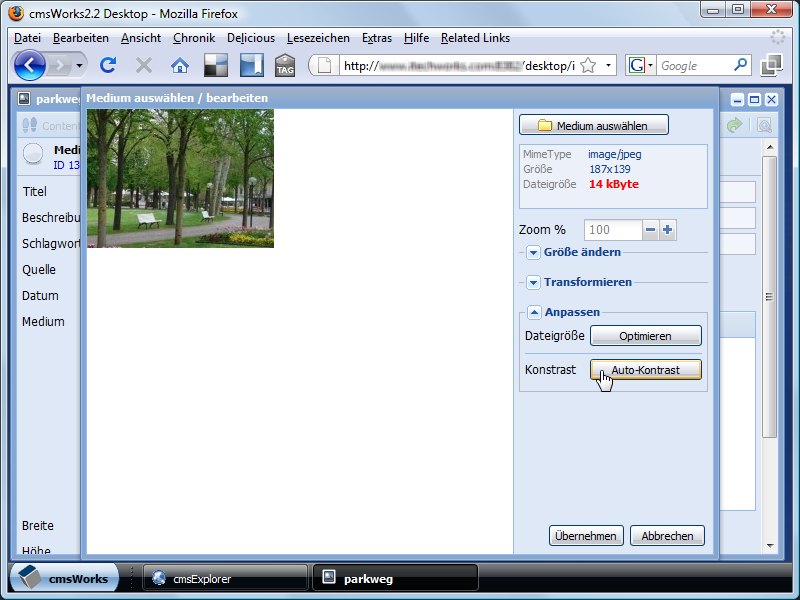Click the Datum field label
Viewport: 800px width, 600px height.
pos(40,295)
